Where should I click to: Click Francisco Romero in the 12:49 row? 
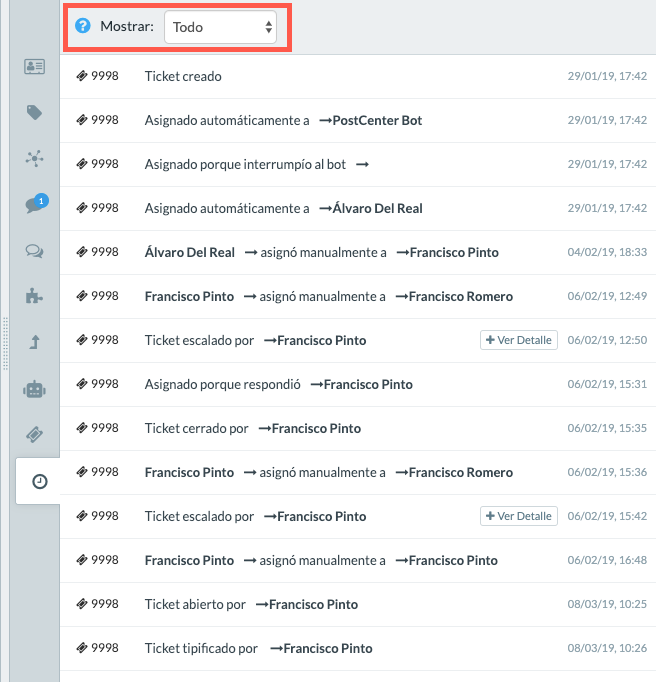(461, 297)
